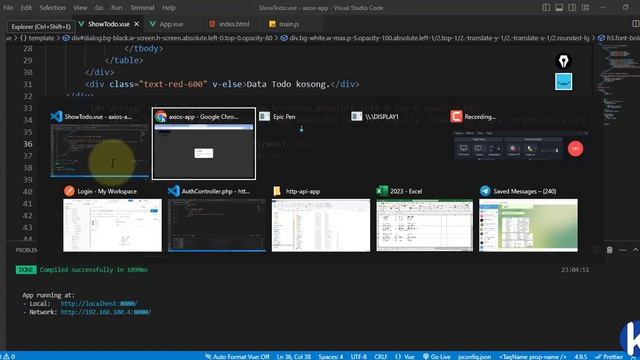Click the Problems panel tab
Screen dimensions: 640x360
coord(27,250)
